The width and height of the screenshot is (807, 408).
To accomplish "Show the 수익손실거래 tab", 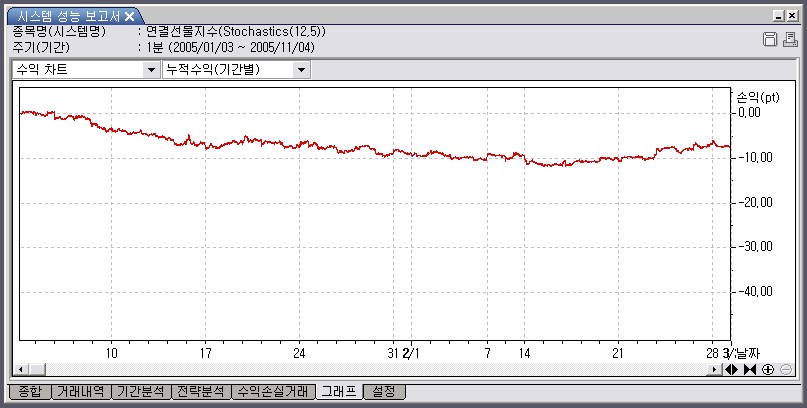I will (x=271, y=391).
